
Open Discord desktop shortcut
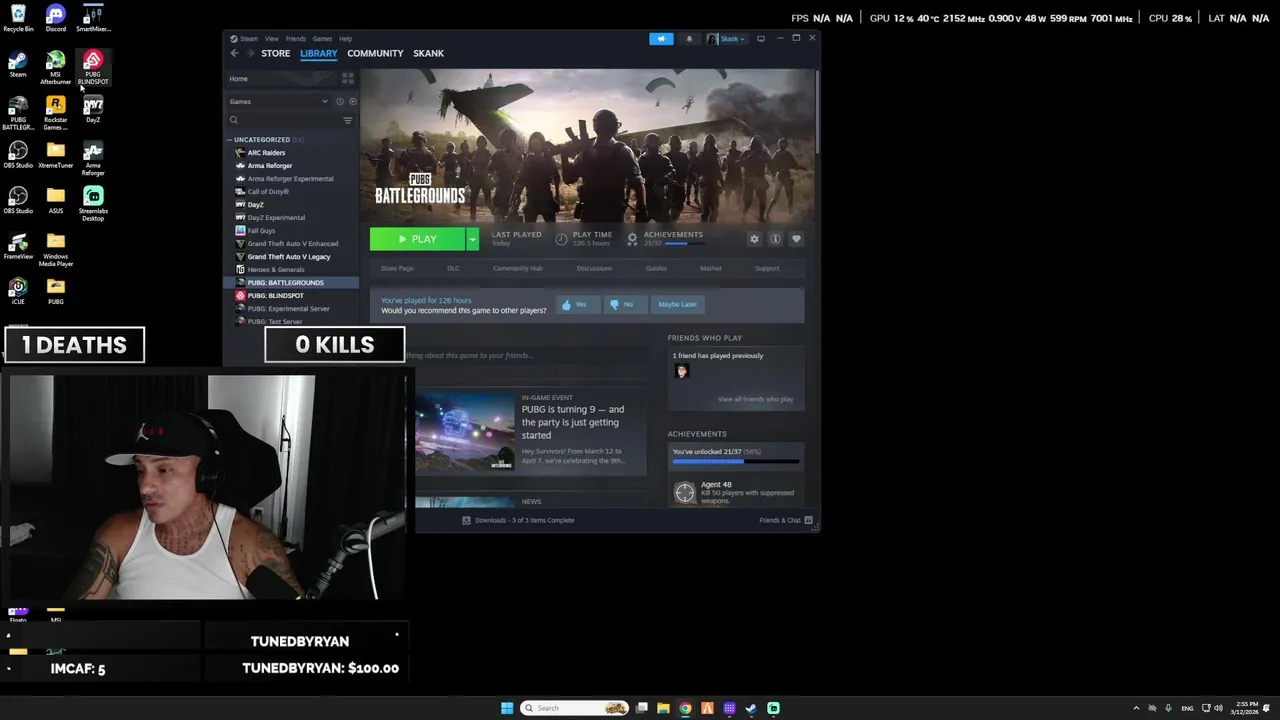[x=56, y=18]
